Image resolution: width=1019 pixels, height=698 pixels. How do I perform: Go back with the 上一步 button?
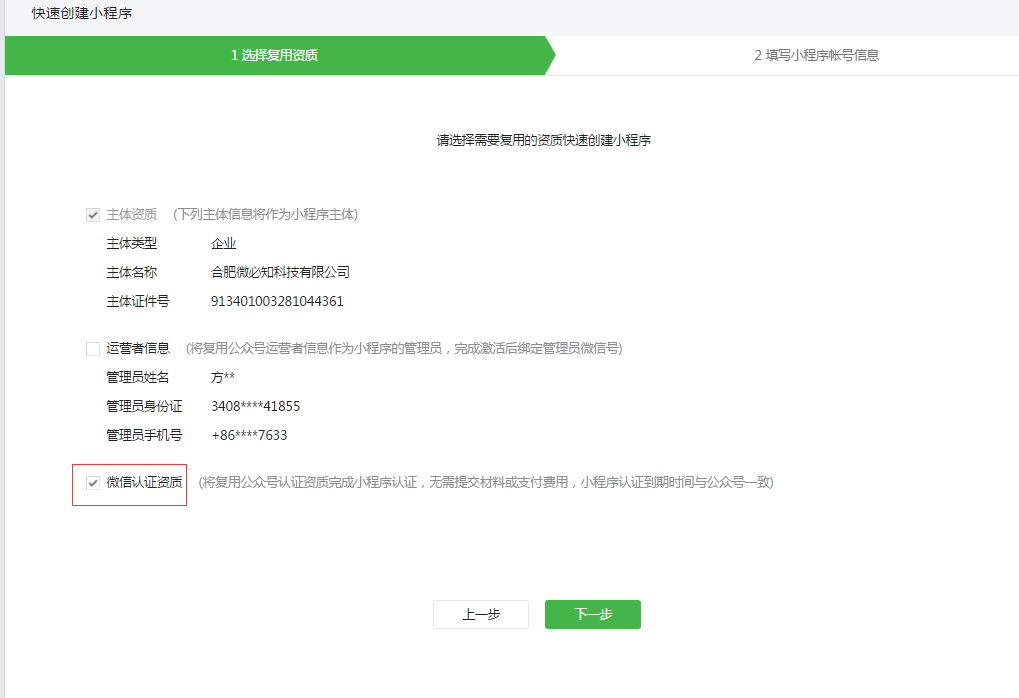[480, 615]
